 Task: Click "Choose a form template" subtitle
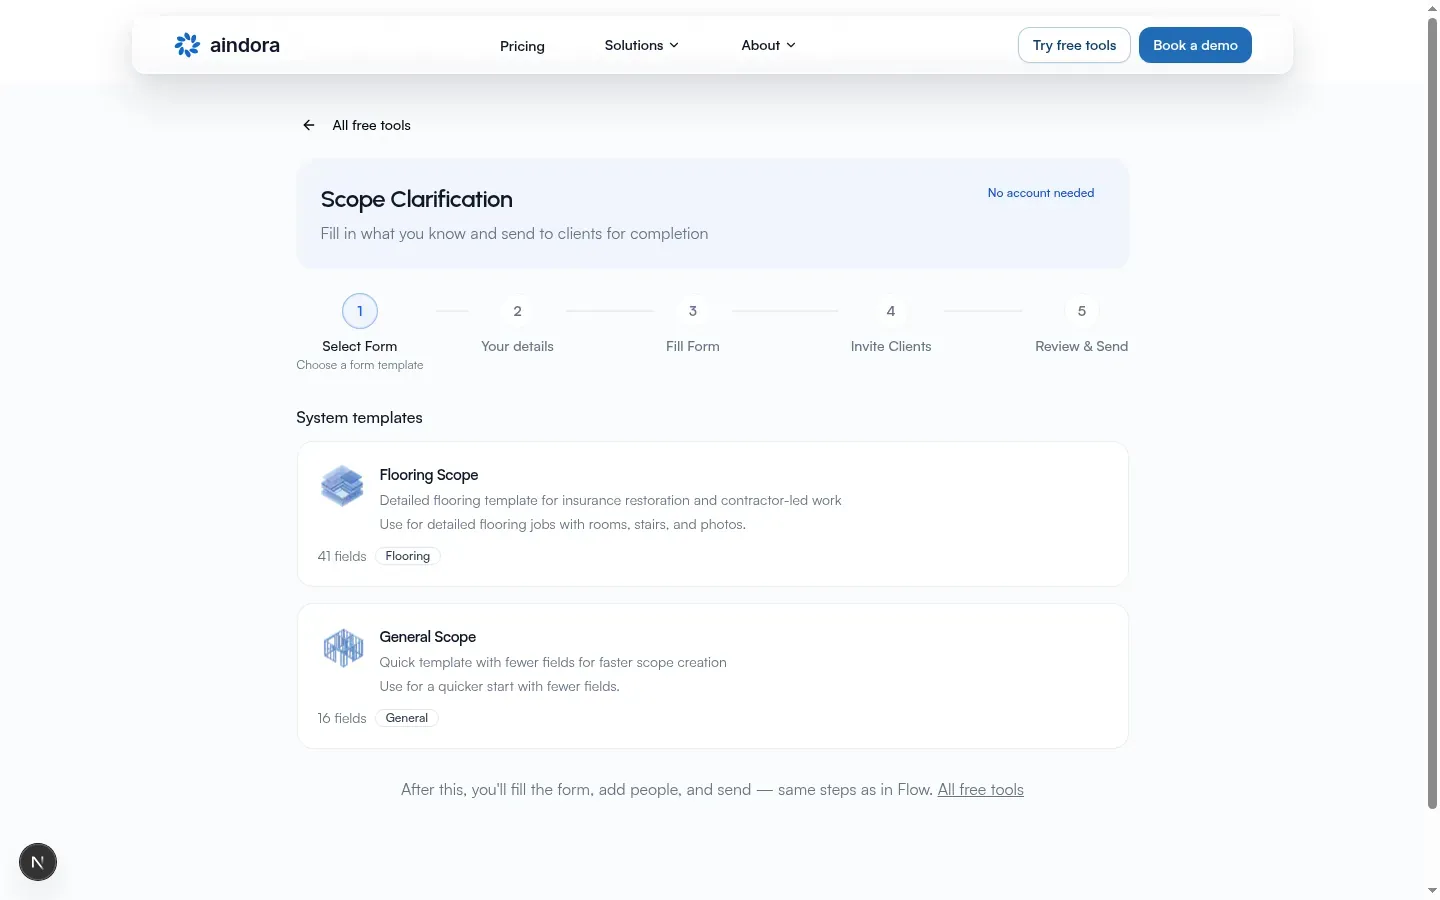(x=360, y=365)
